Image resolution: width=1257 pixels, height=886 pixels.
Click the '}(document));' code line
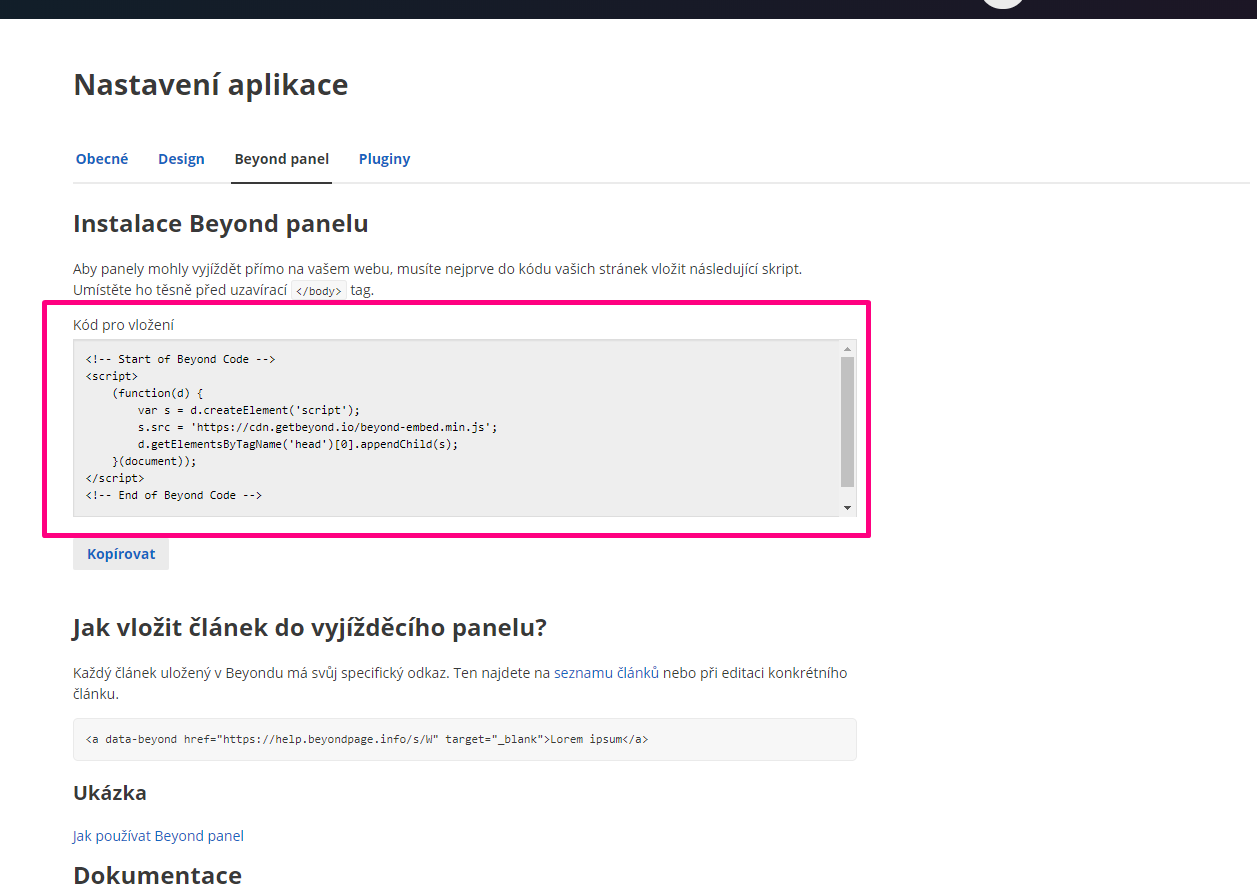(x=155, y=461)
